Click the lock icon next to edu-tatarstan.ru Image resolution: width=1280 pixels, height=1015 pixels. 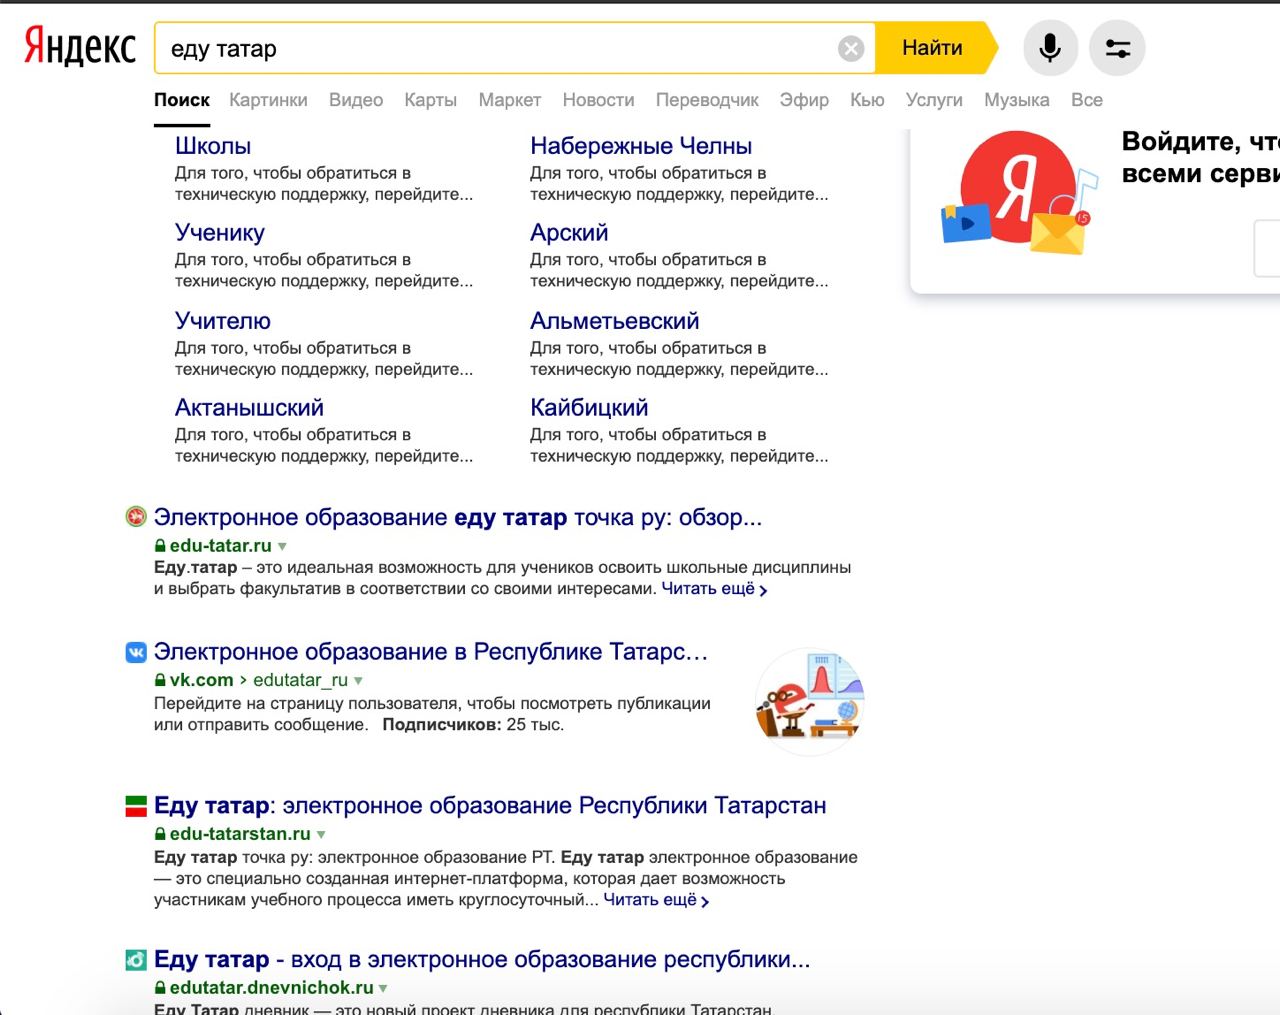[160, 834]
